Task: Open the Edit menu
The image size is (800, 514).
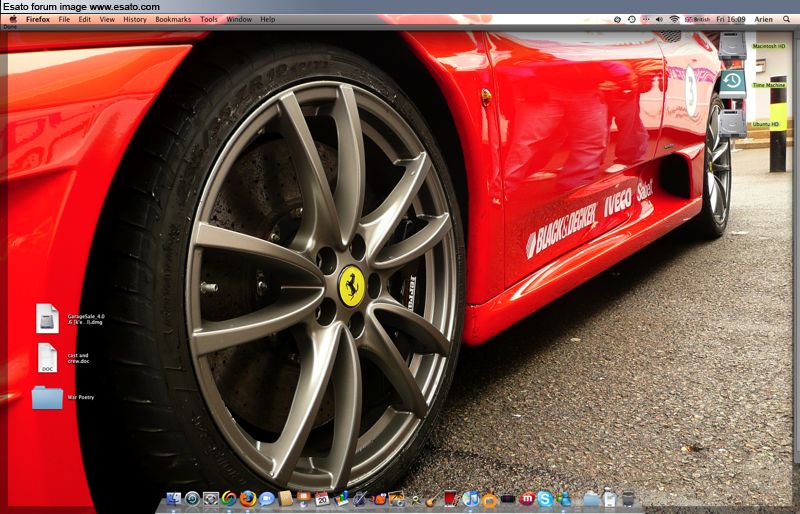Action: (x=85, y=19)
